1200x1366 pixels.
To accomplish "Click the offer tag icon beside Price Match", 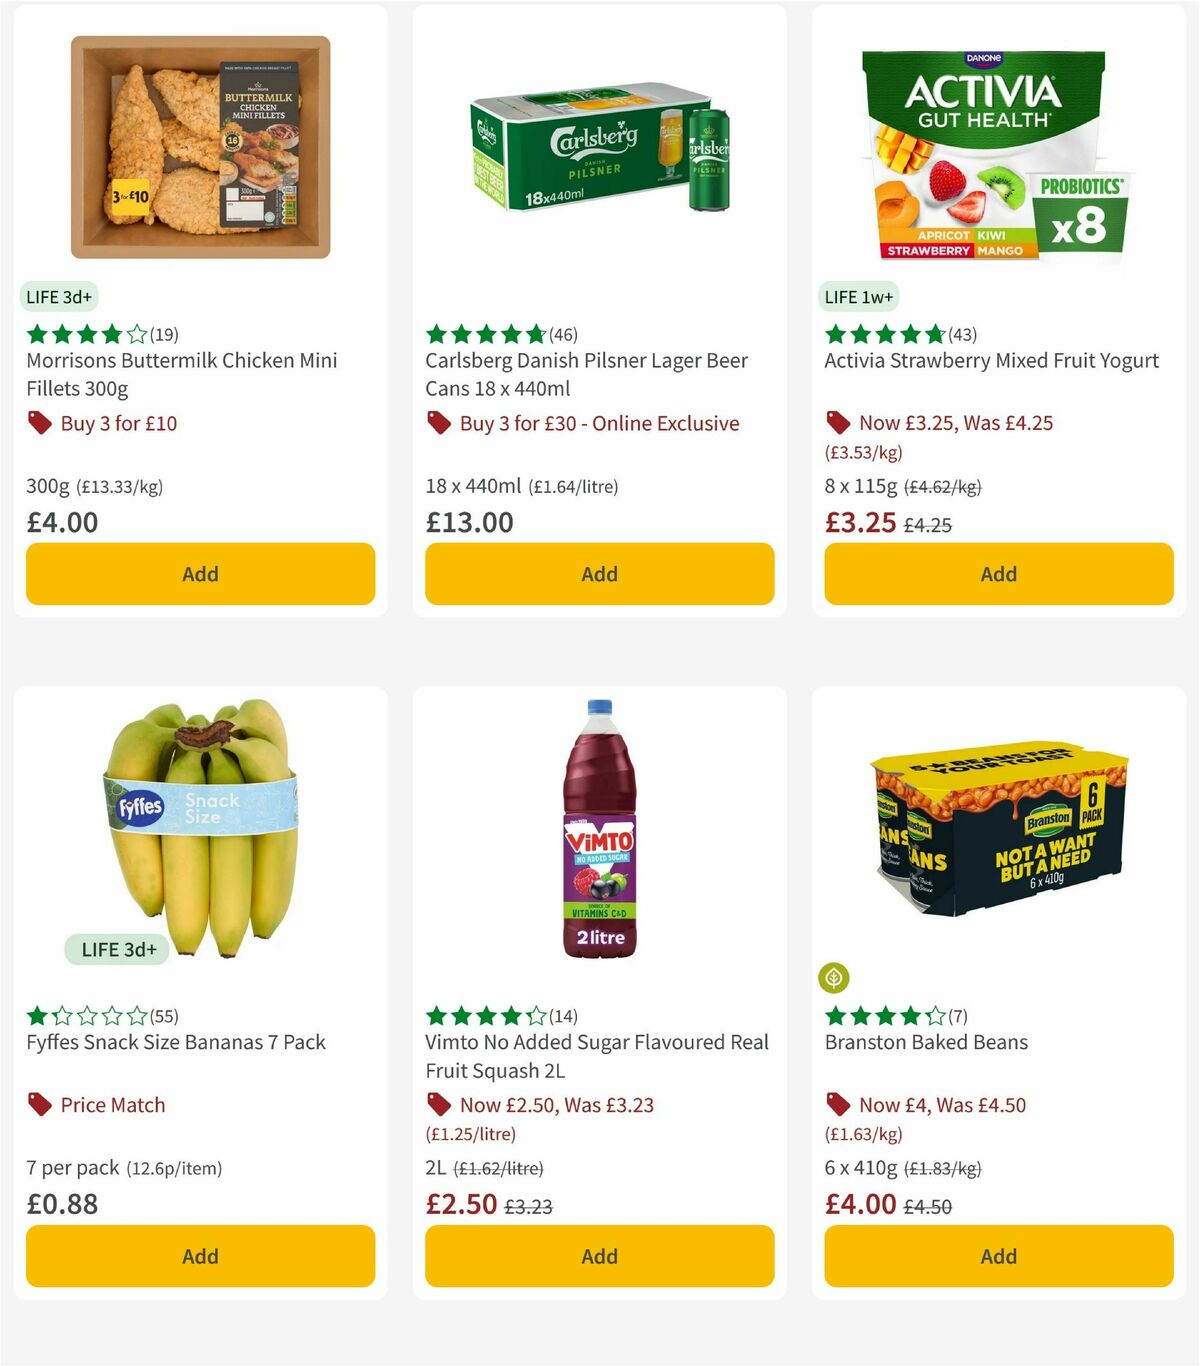I will pos(40,1104).
